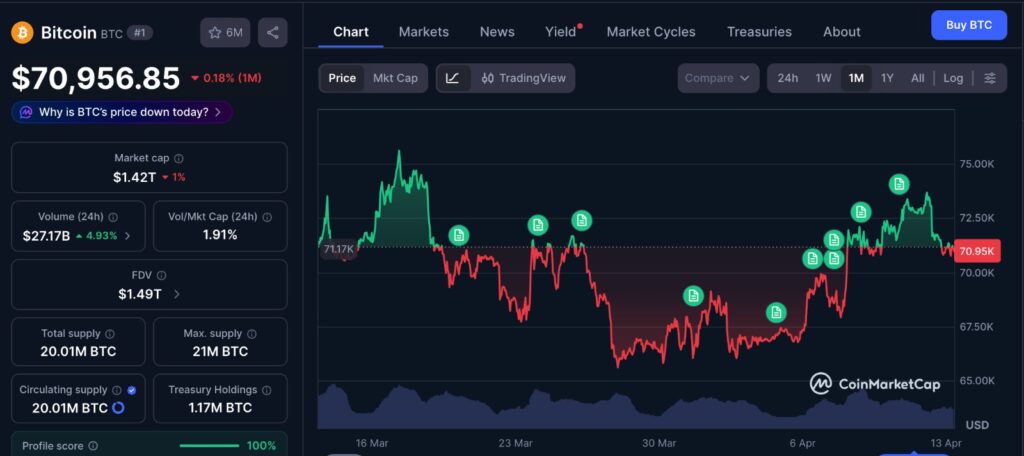
Task: Open news marker at 23 Mar peak
Action: [538, 225]
